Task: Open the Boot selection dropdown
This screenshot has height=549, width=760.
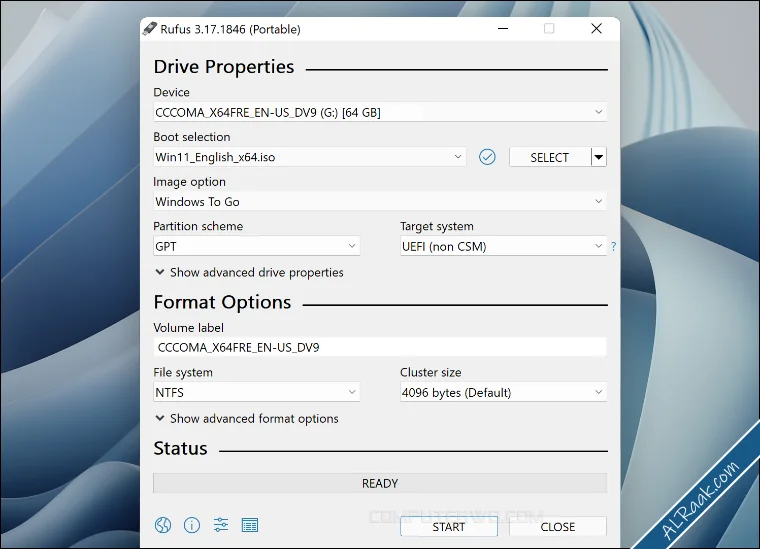Action: click(310, 157)
